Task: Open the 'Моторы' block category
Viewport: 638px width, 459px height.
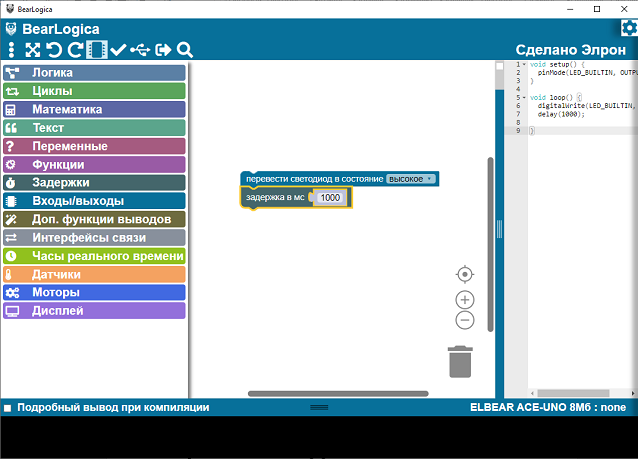Action: pyautogui.click(x=94, y=292)
